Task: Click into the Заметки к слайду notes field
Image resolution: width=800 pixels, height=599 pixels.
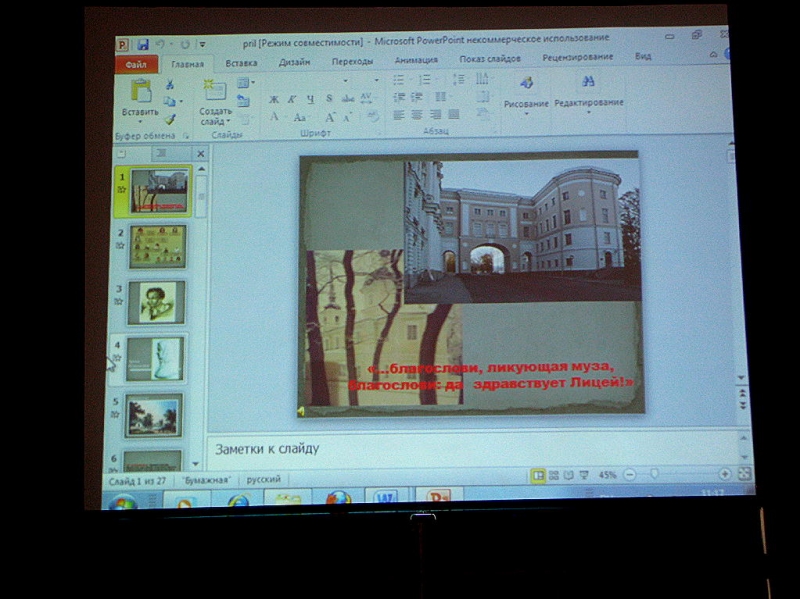Action: (472, 449)
